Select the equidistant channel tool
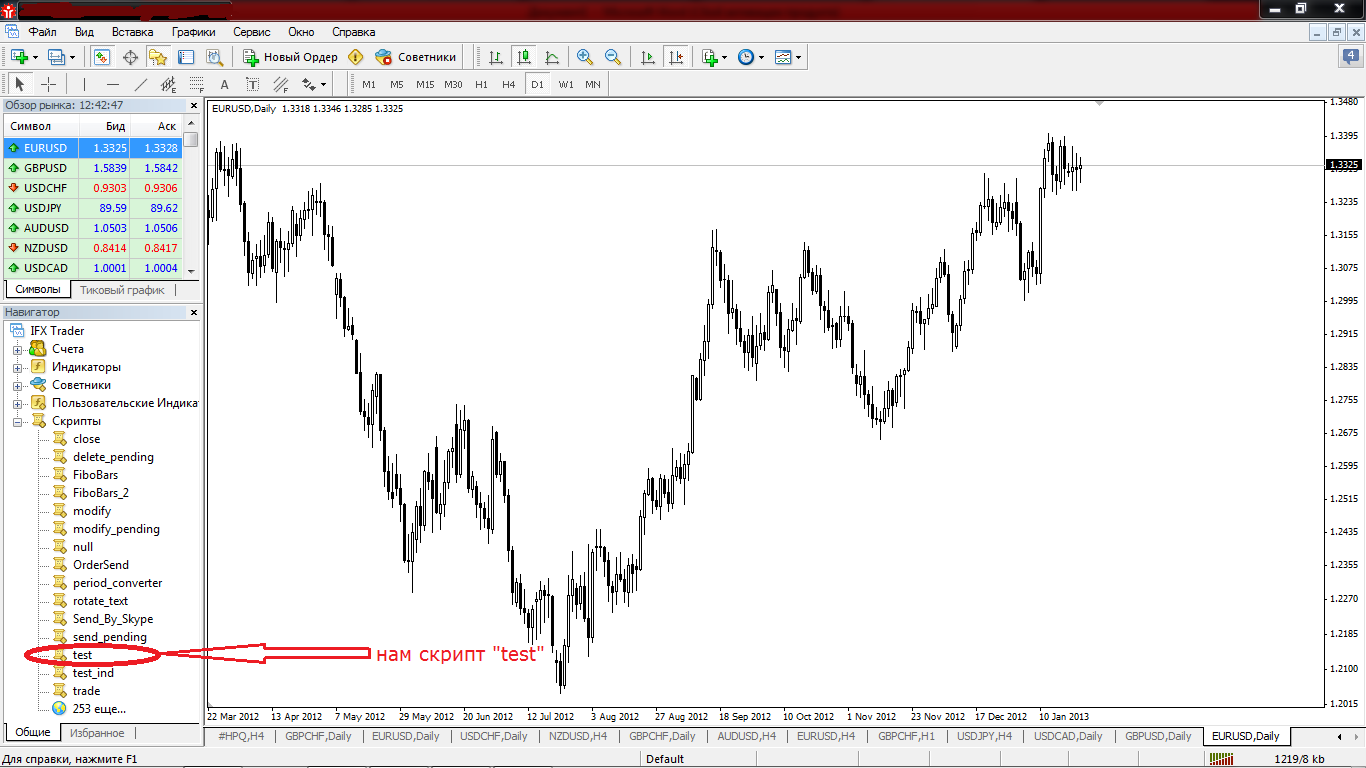 point(168,85)
